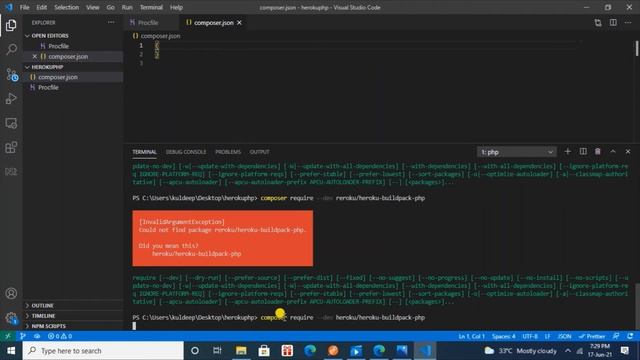Screen dimensions: 640x360
Task: Open the View menu
Action: pyautogui.click(x=93, y=7)
